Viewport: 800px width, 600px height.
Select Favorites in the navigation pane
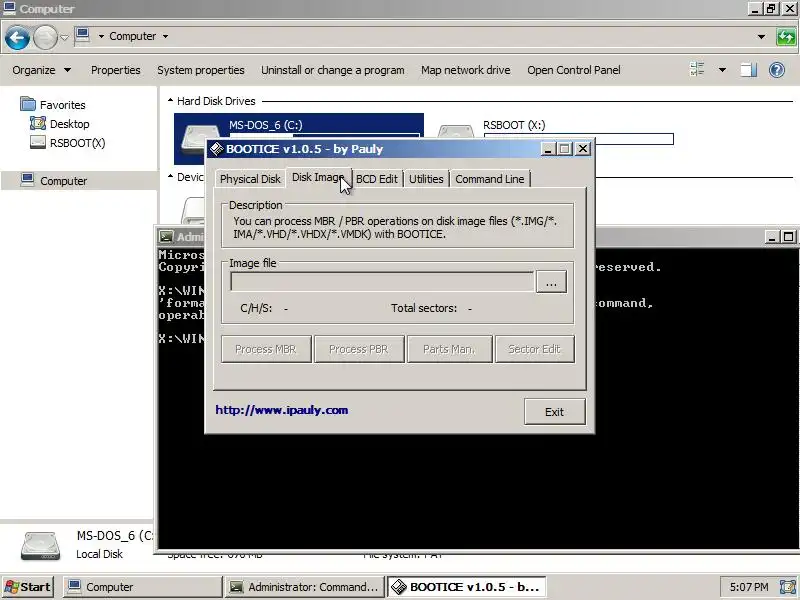click(53, 105)
